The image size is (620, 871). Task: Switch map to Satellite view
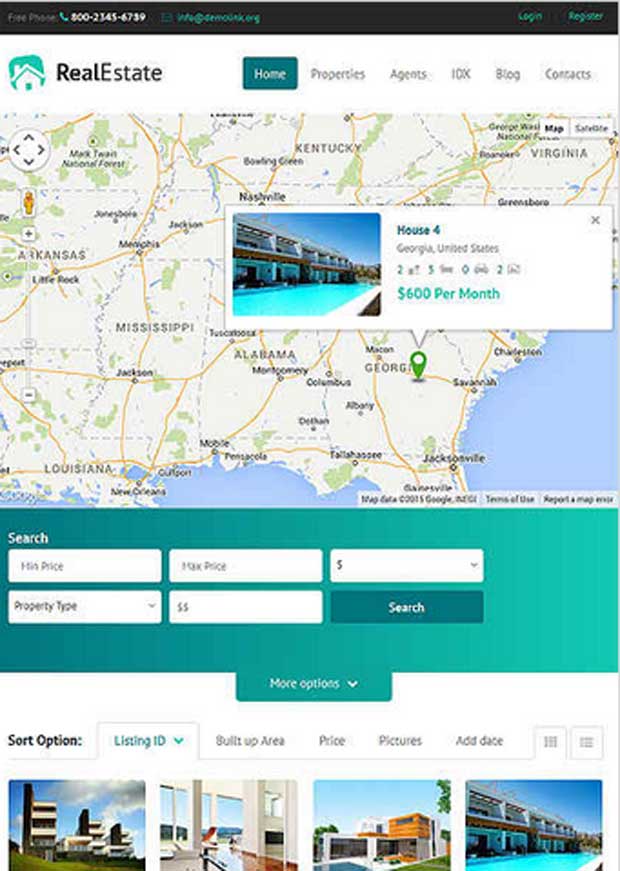[591, 128]
